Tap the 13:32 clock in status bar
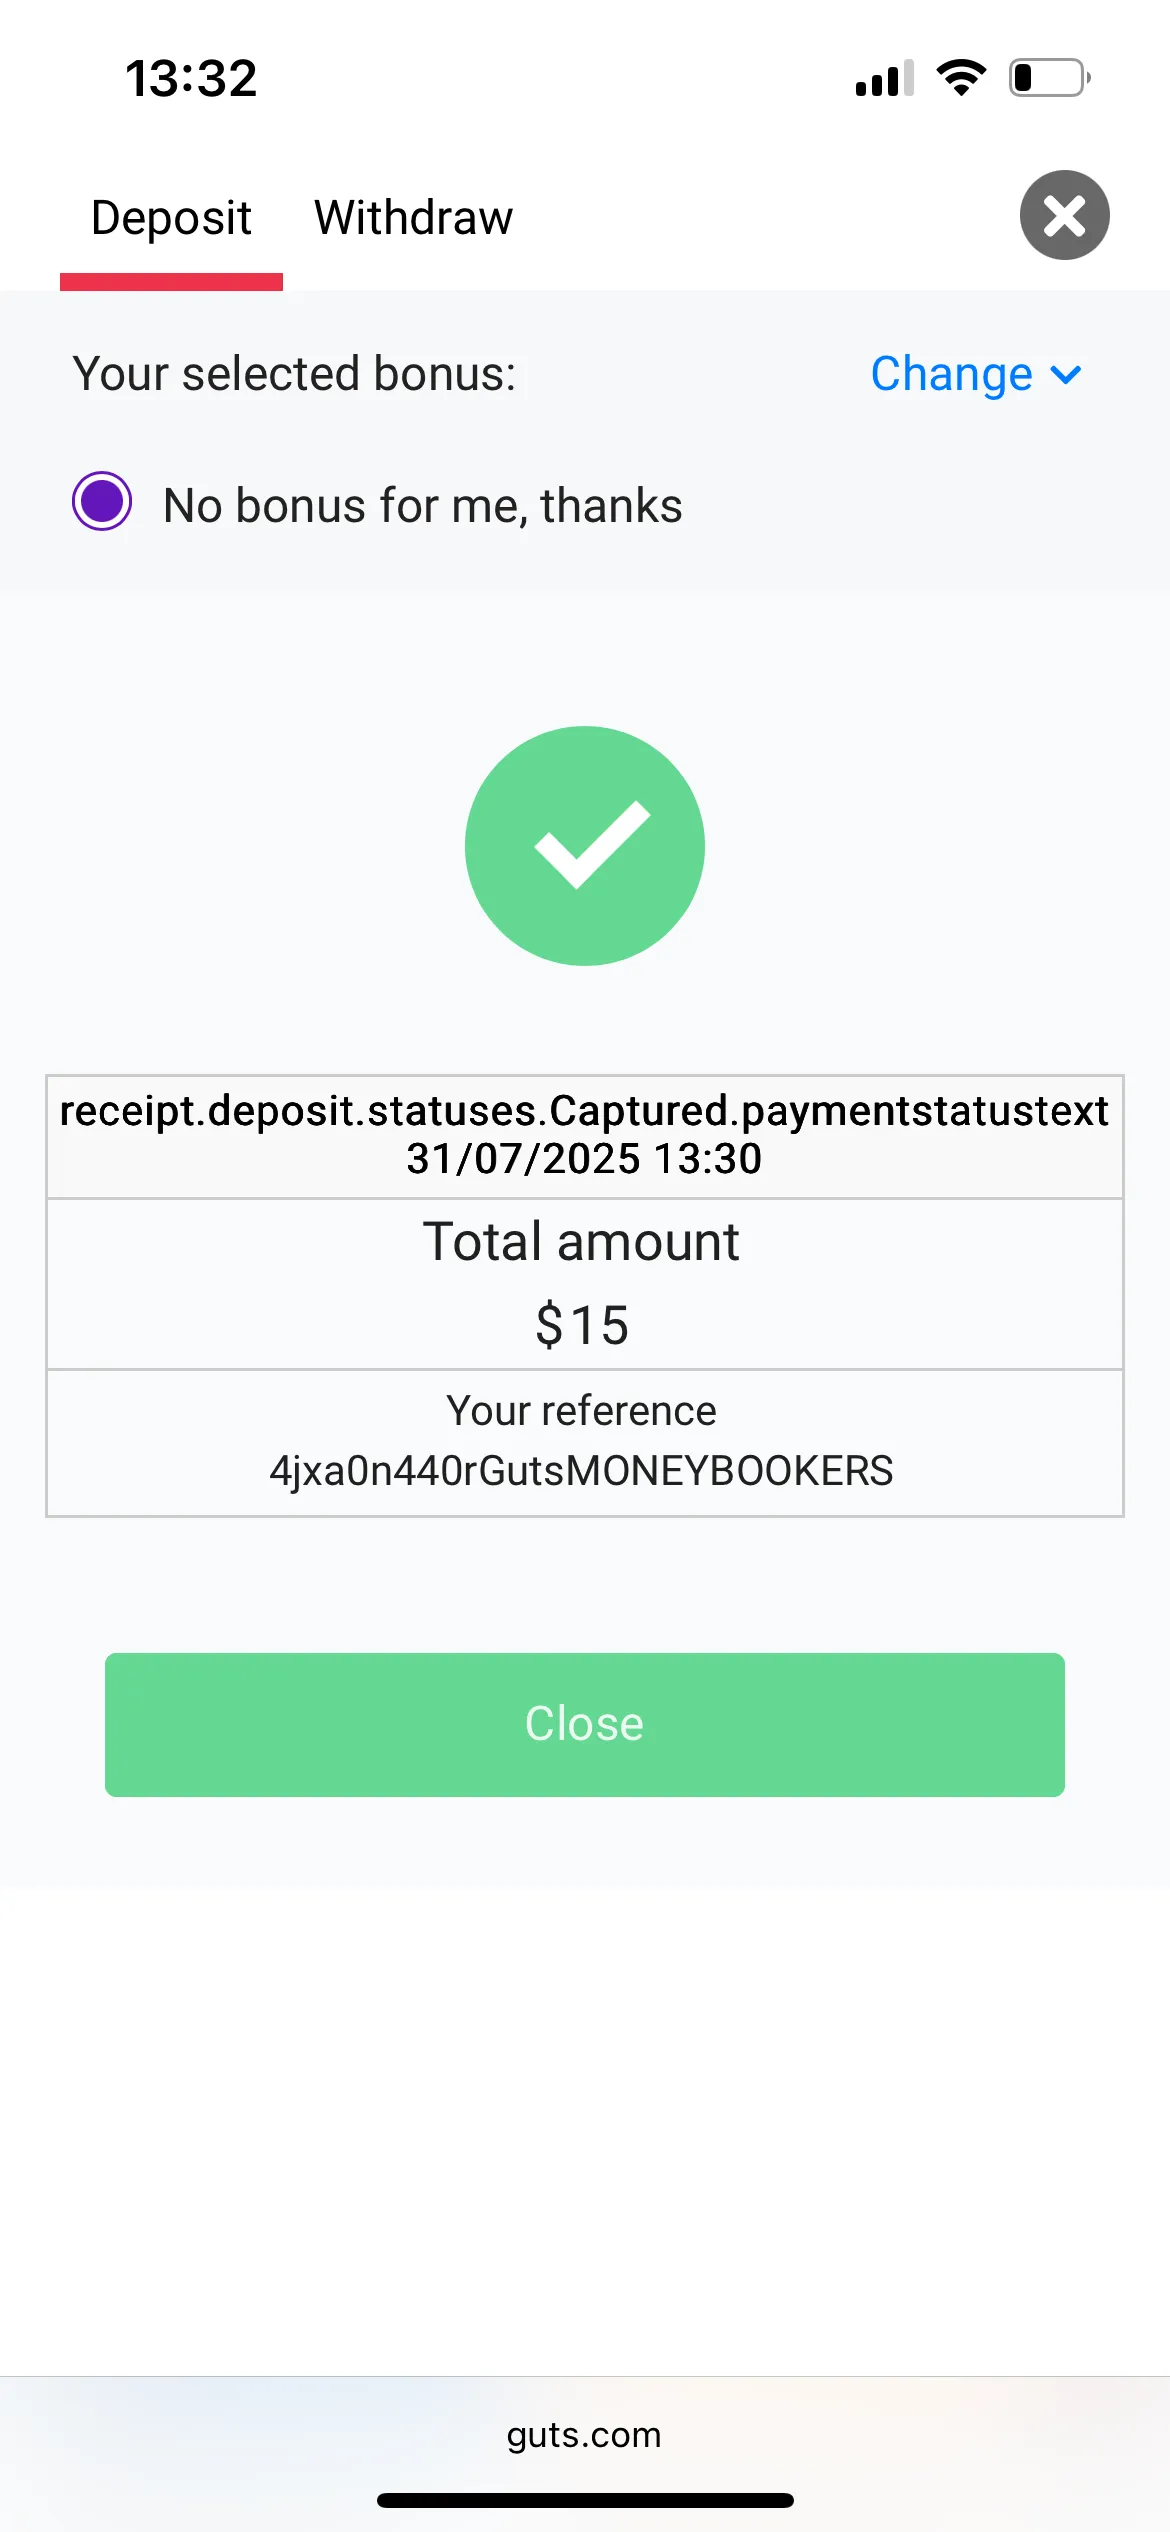 (191, 78)
